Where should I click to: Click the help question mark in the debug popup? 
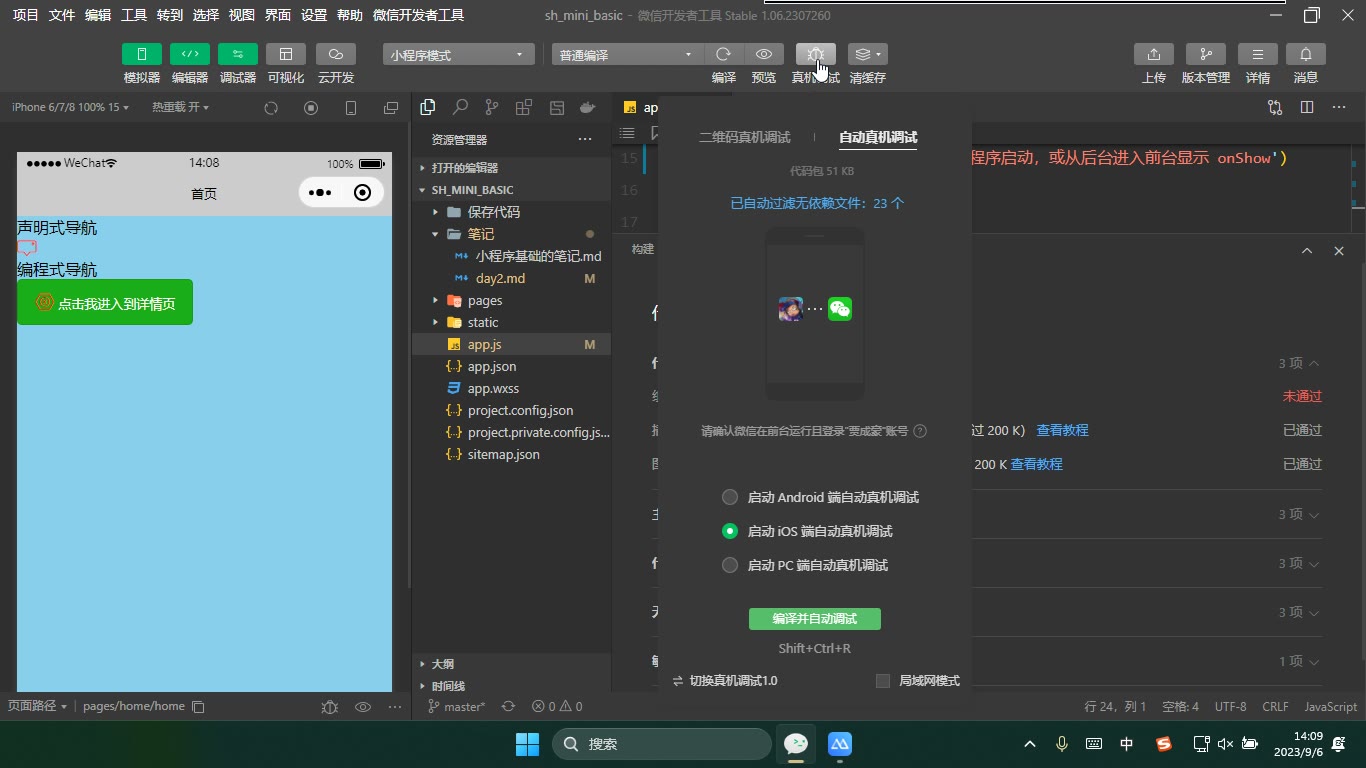[920, 431]
